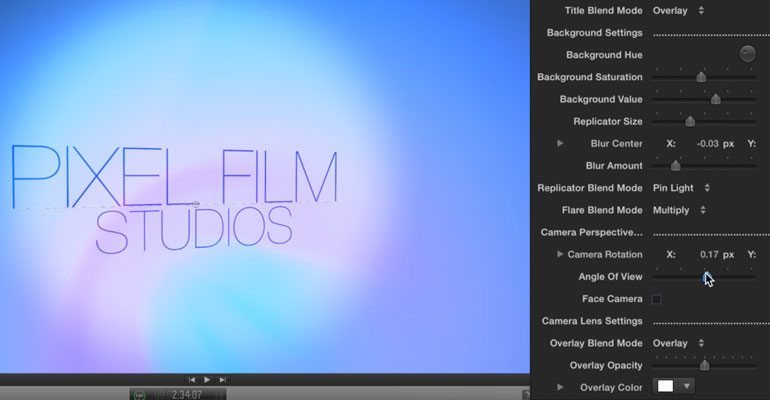Click the Camera Perspective section header

591,232
